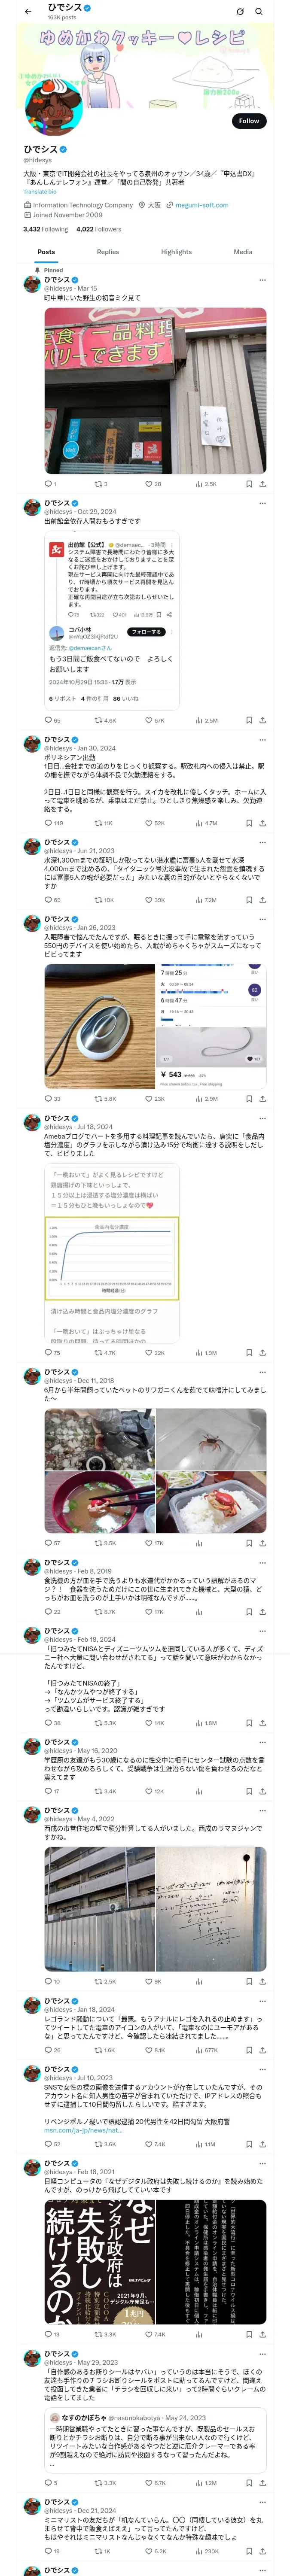
Task: Go back using the top-left arrow
Action: tap(28, 12)
